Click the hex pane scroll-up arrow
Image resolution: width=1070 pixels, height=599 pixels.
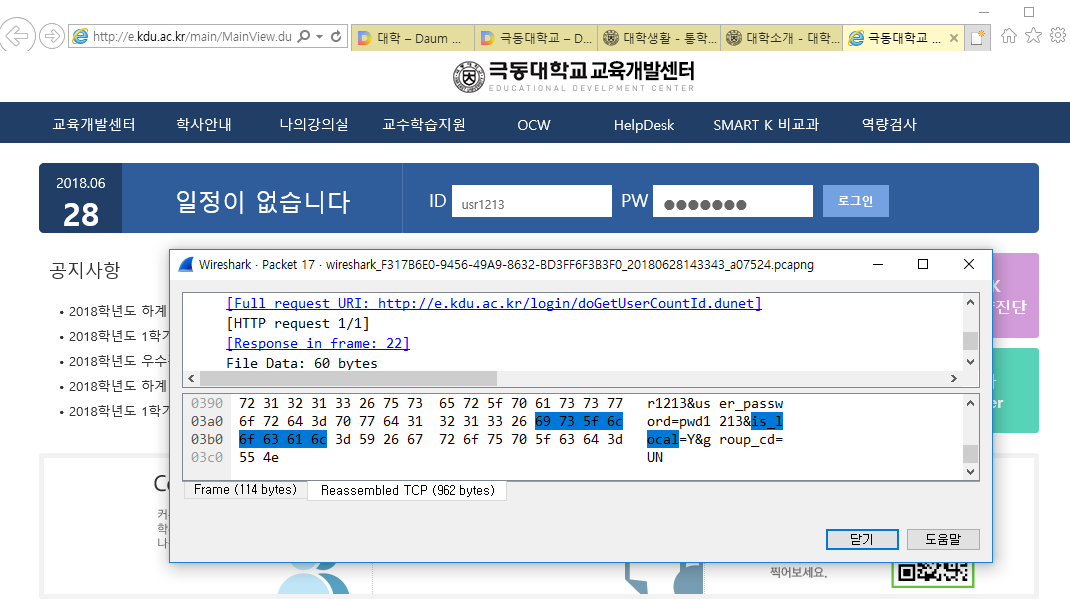[x=970, y=403]
